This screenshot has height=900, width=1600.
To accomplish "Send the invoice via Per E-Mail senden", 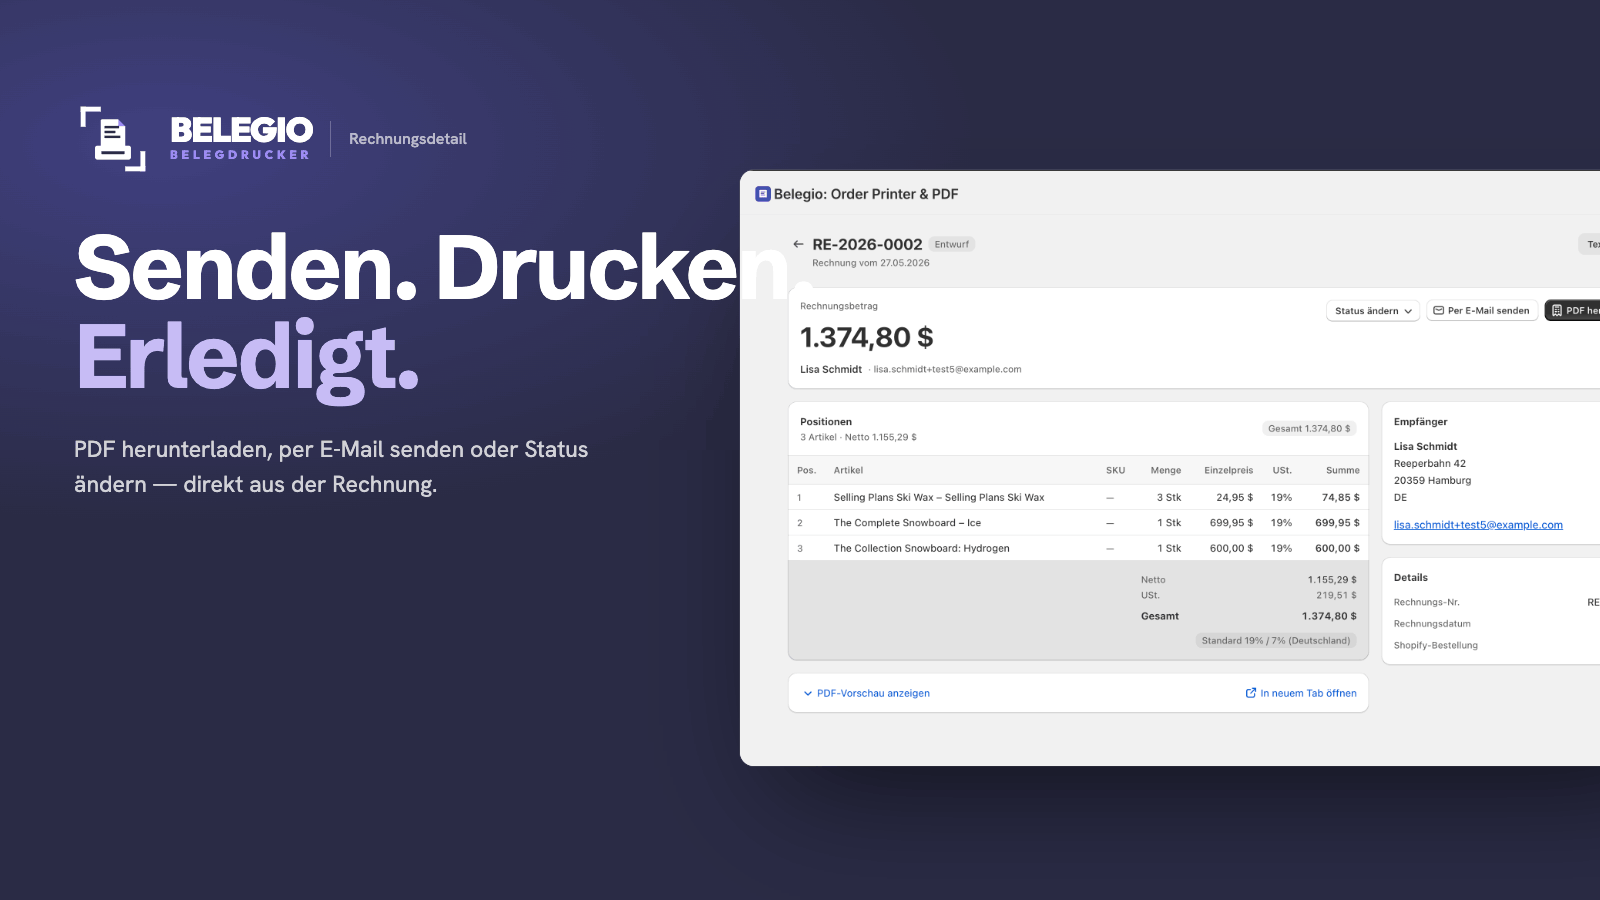I will pos(1482,311).
